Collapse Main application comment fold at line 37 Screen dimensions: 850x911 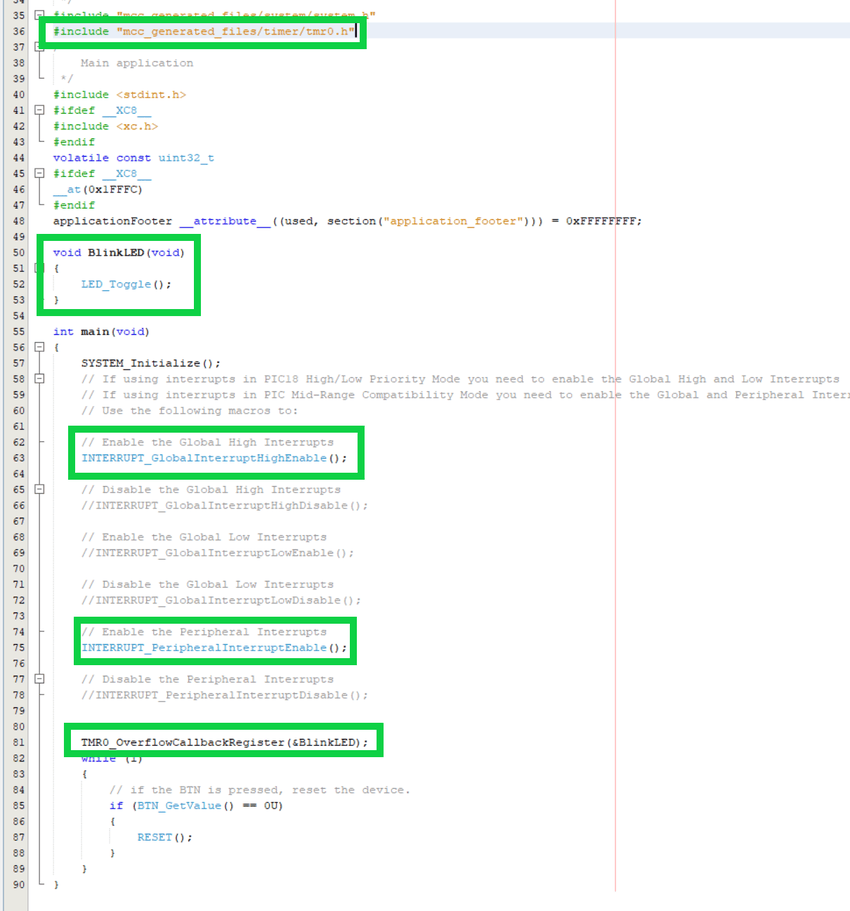39,47
